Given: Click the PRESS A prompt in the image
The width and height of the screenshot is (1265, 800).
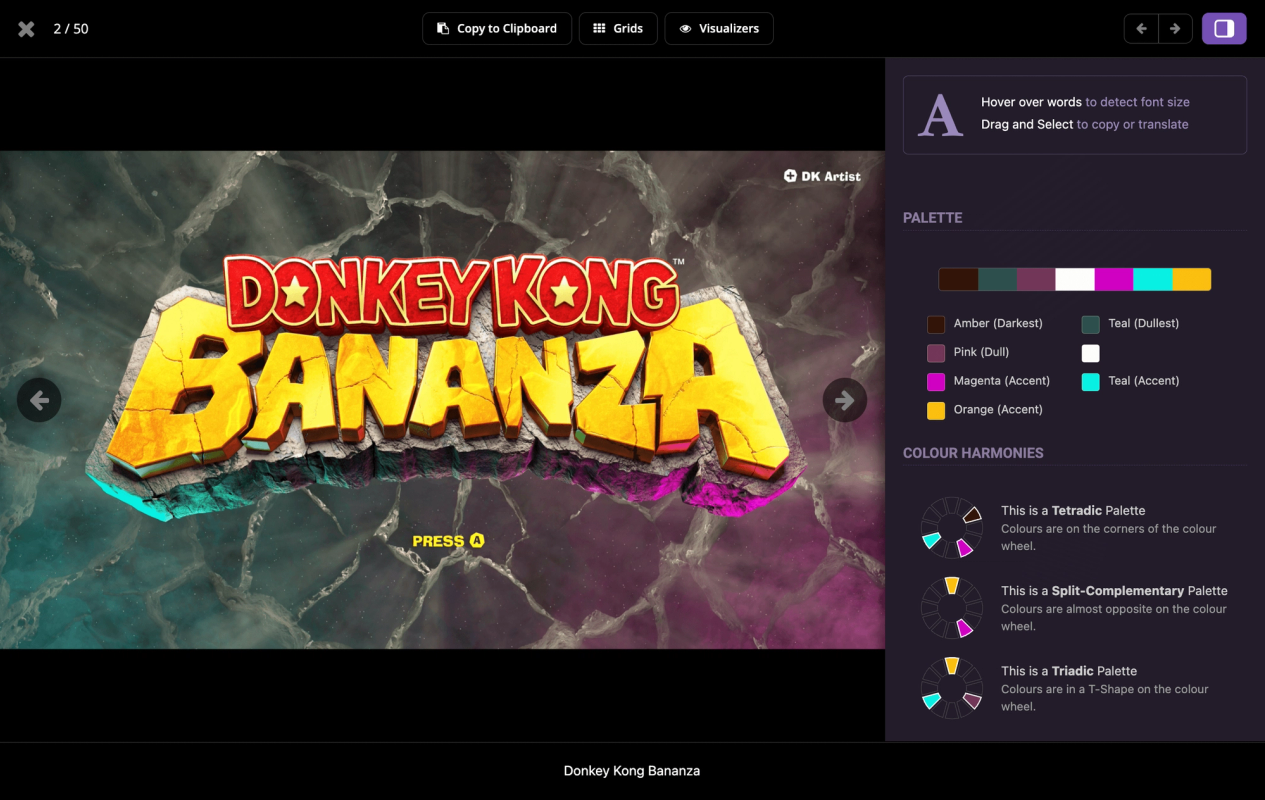Looking at the screenshot, I should click(448, 541).
